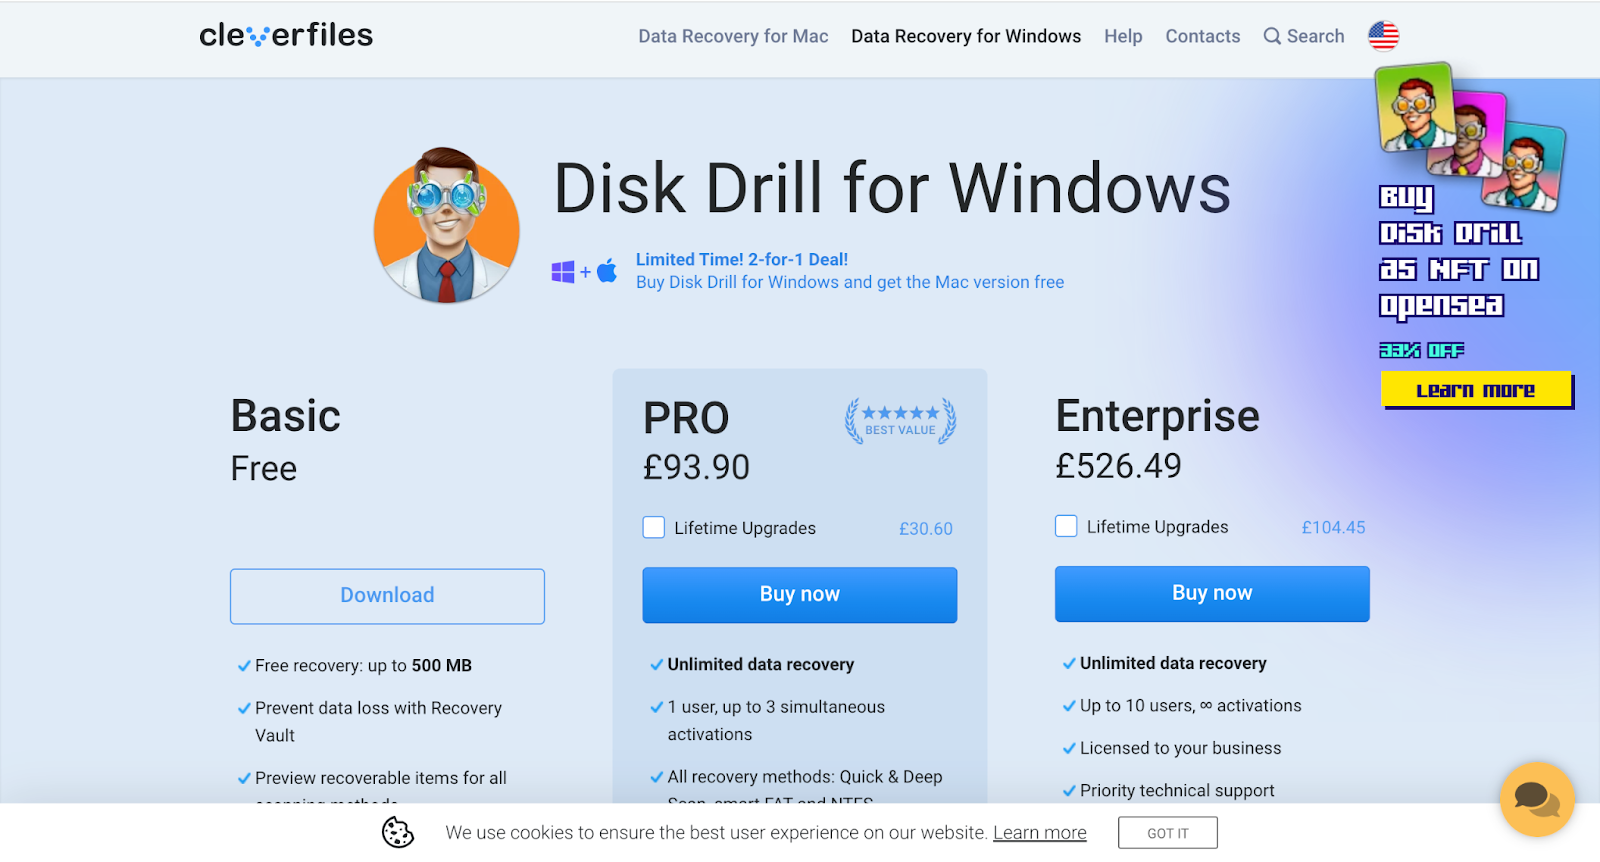
Task: Open the cookie policy Learn more link
Action: pyautogui.click(x=1040, y=833)
